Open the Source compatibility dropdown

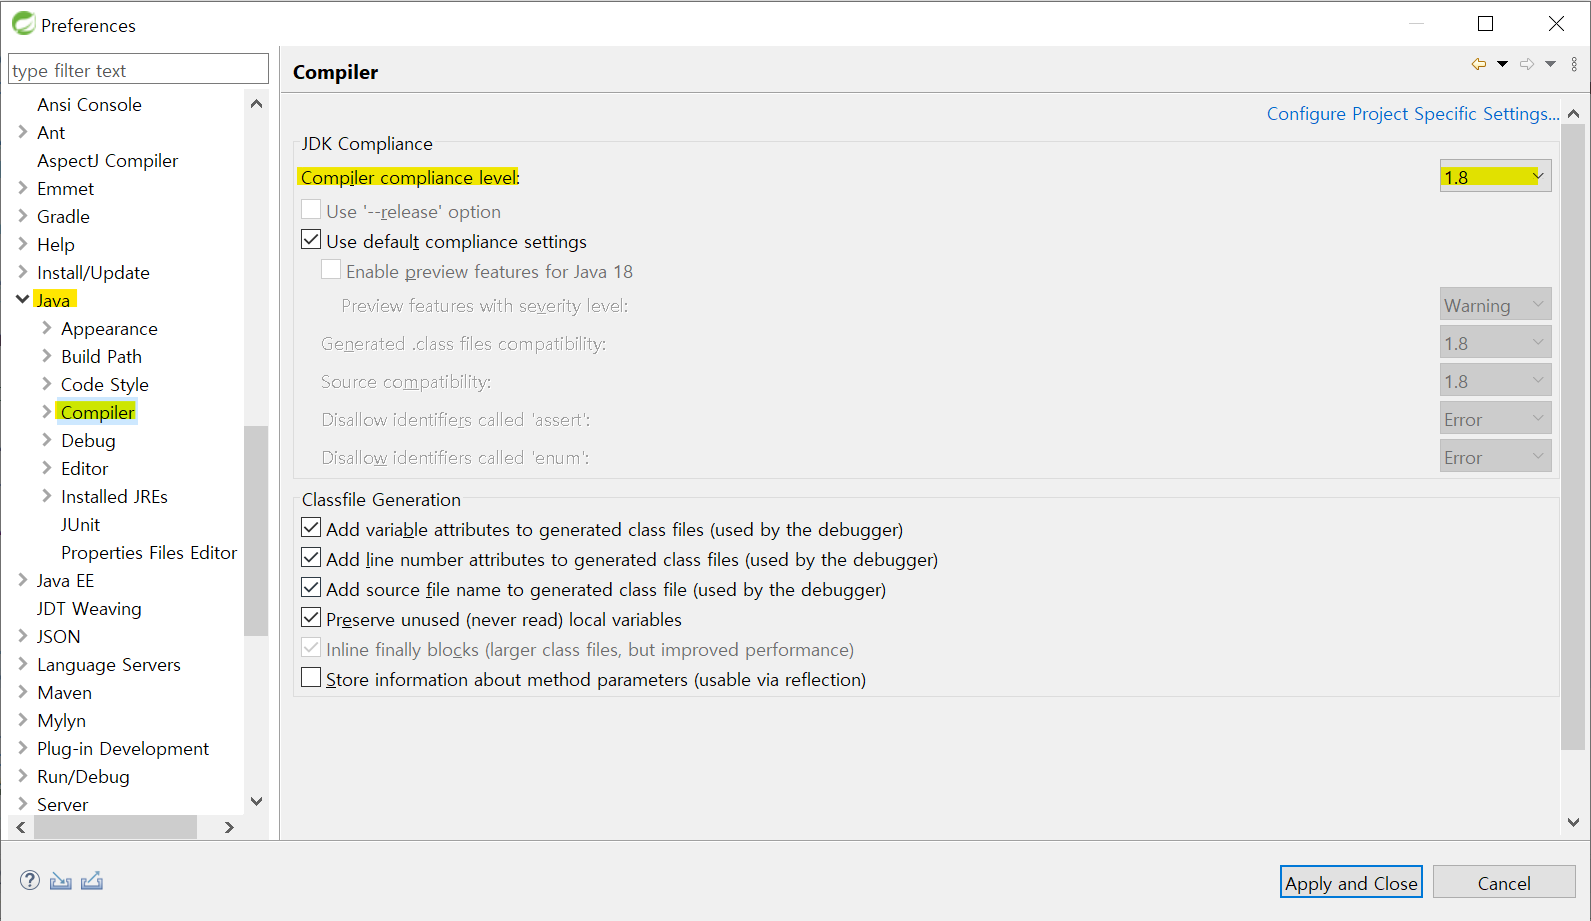pyautogui.click(x=1495, y=380)
